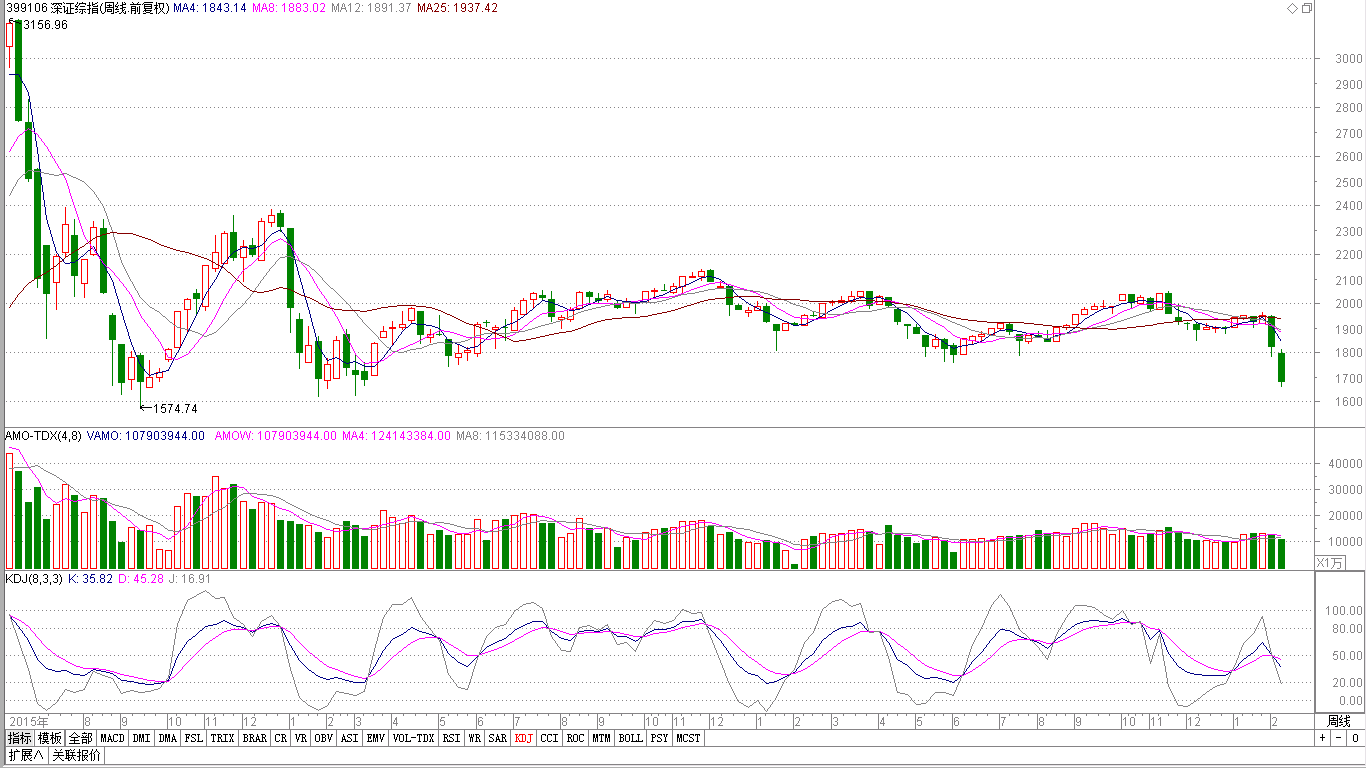Click the chart title 399106 深证综指(周线 前复权)

click(86, 8)
